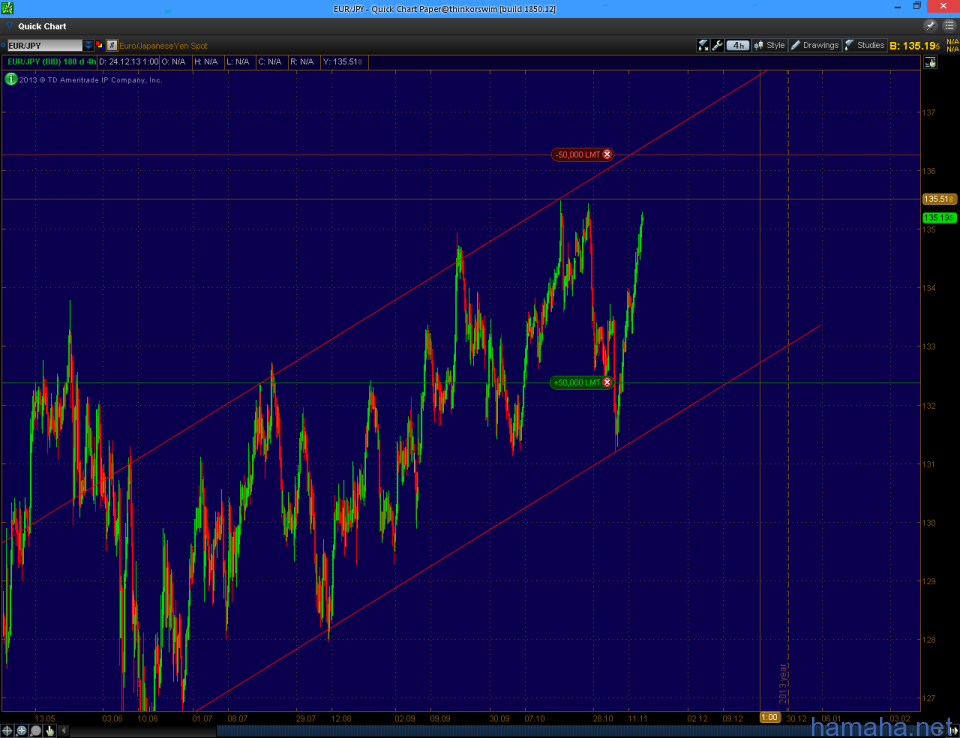Open the chart settings wrench icon
The width and height of the screenshot is (960, 738).
(717, 45)
